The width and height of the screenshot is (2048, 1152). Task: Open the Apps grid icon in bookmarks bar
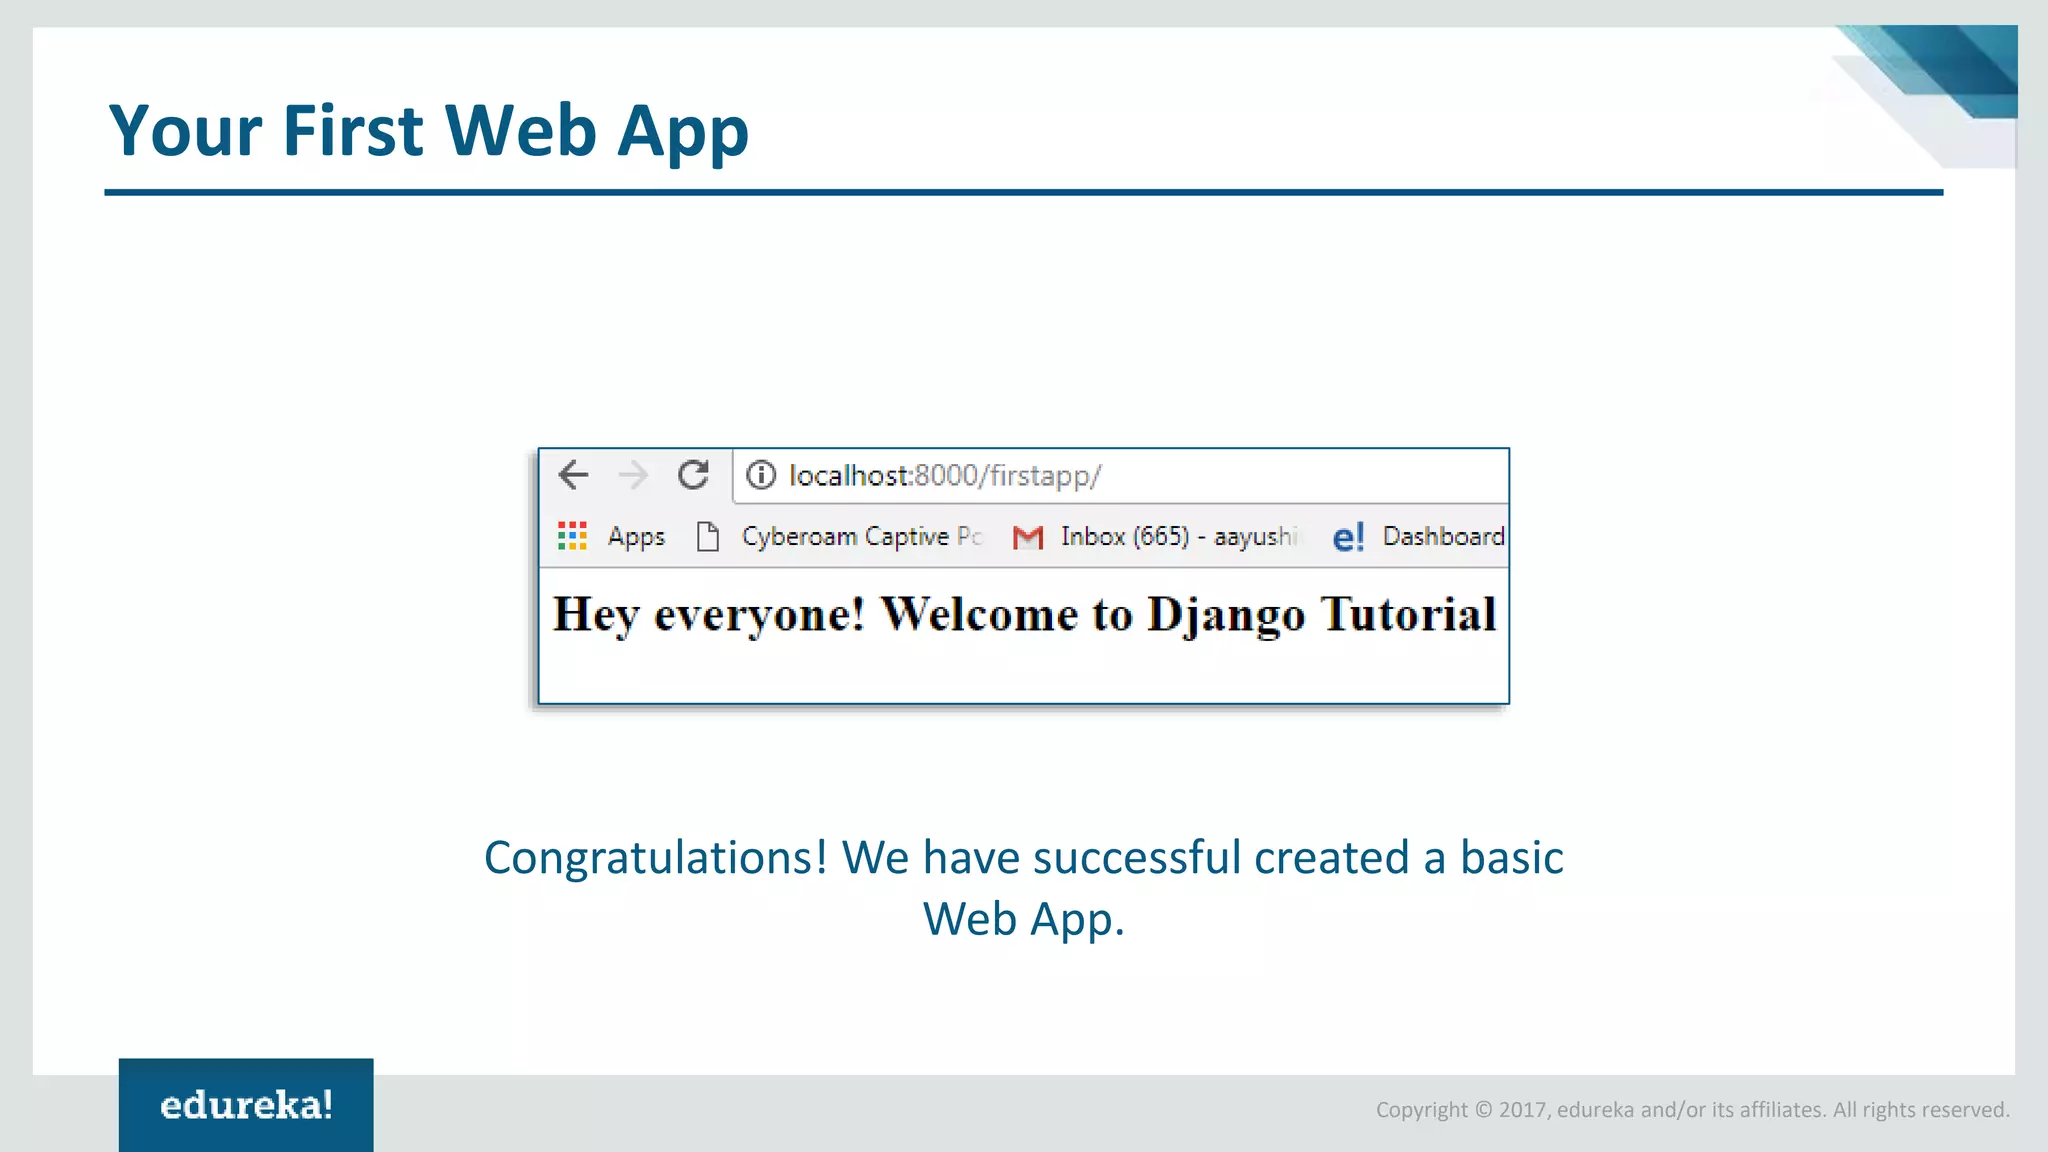click(572, 536)
